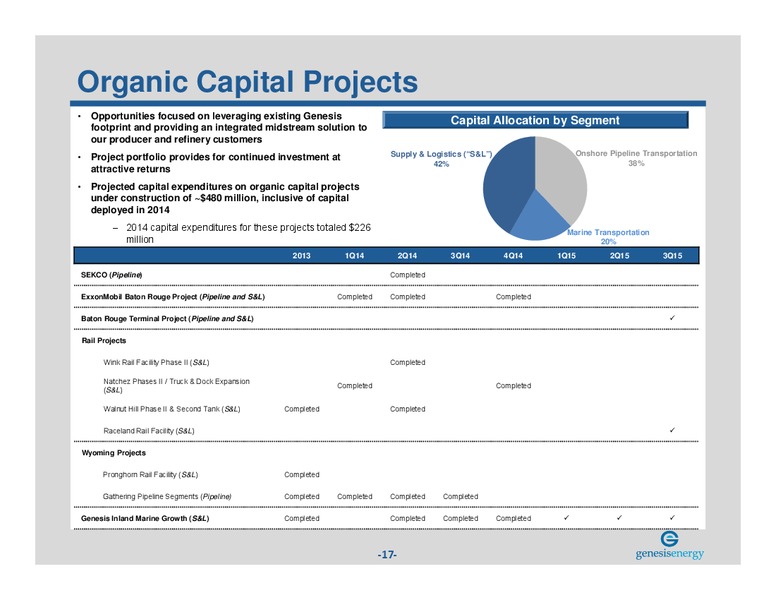776x600 pixels.
Task: Click the Organic Capital Projects title
Action: [247, 81]
